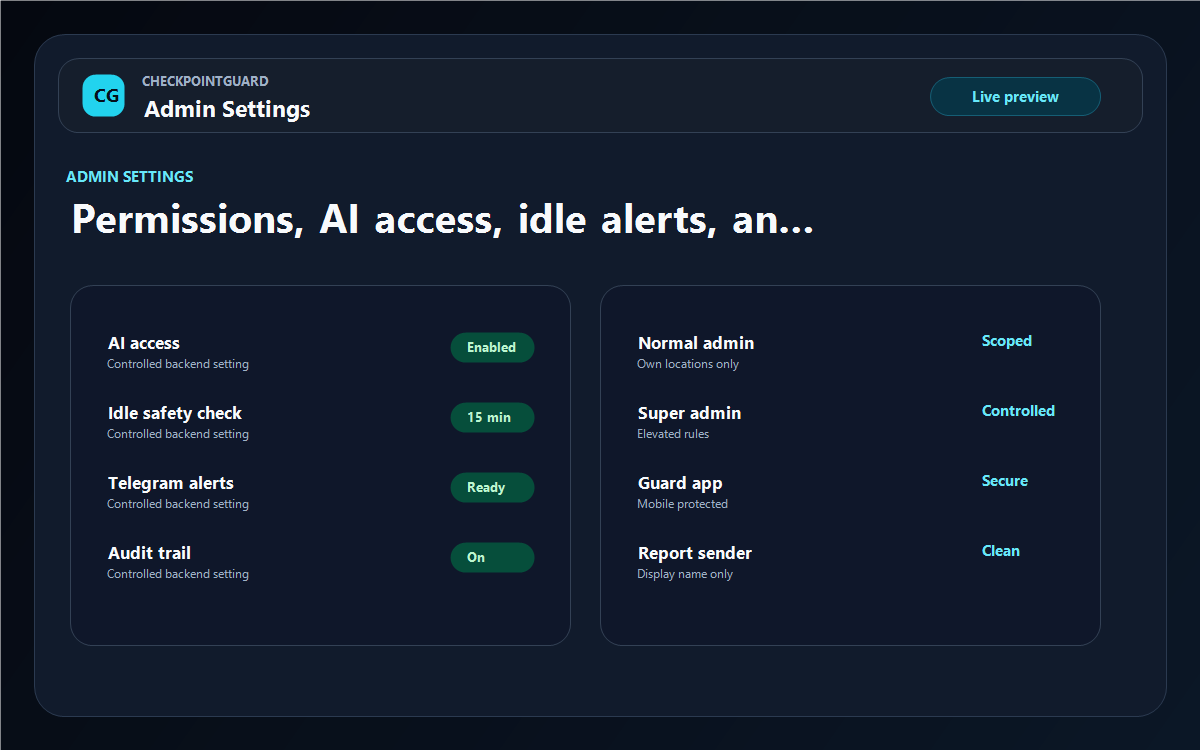The image size is (1200, 750).
Task: Select the Normal admin label
Action: coord(696,343)
